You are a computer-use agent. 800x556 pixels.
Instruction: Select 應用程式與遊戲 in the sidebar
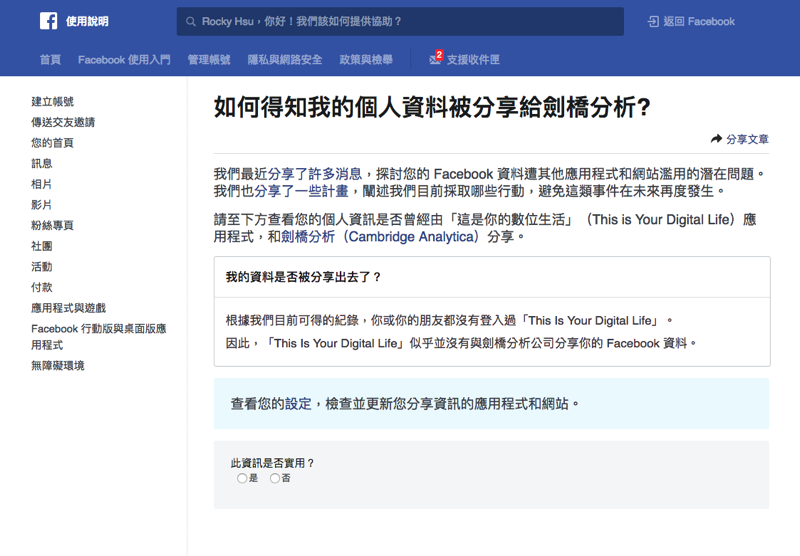pos(68,308)
